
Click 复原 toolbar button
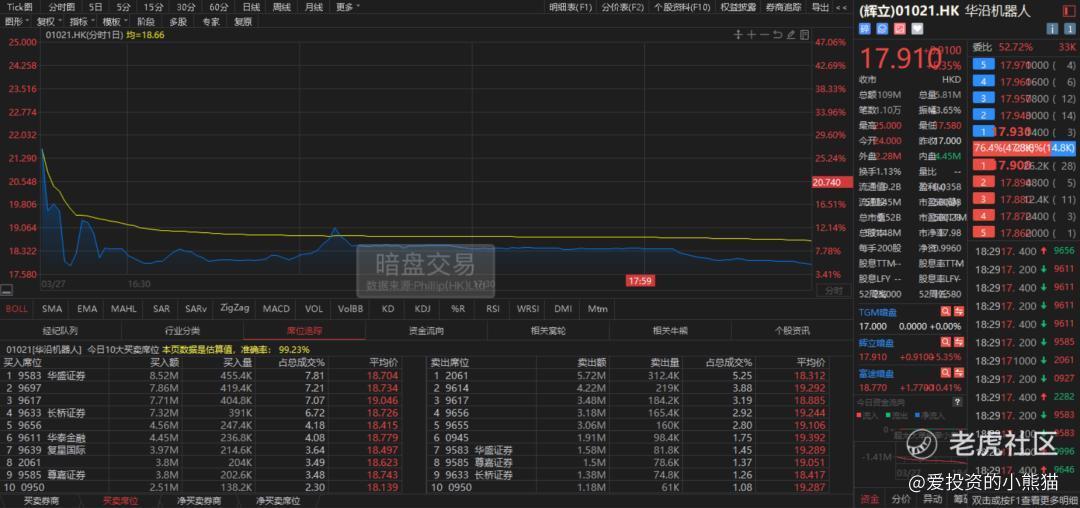242,21
